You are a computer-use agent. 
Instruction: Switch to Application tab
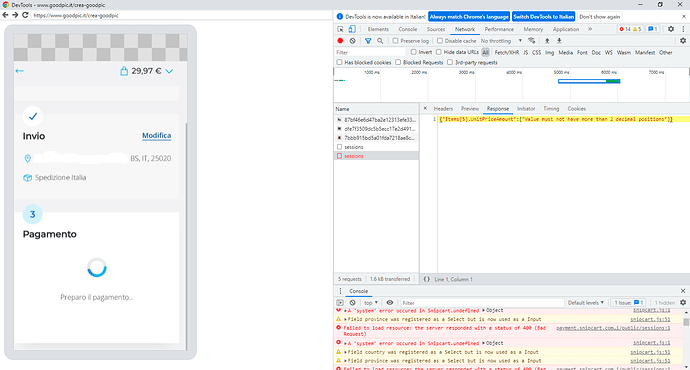point(566,29)
